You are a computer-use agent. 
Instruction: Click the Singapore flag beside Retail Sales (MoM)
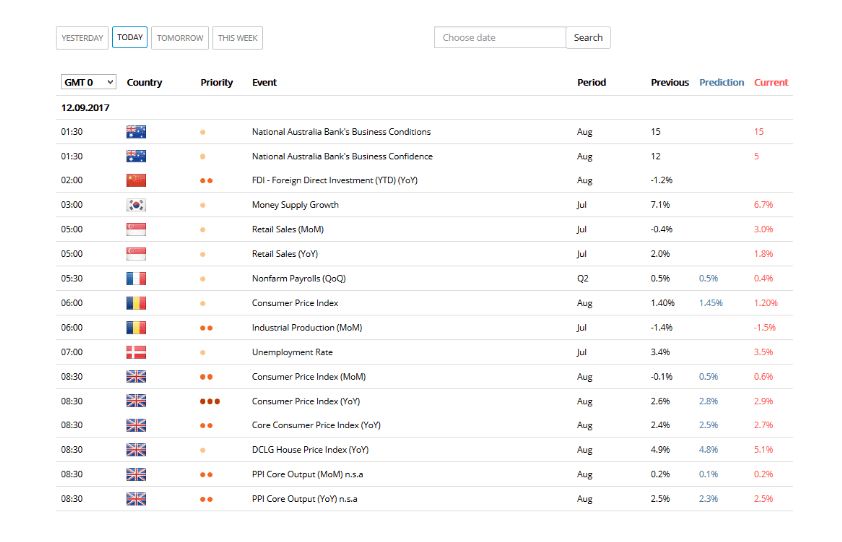click(136, 229)
